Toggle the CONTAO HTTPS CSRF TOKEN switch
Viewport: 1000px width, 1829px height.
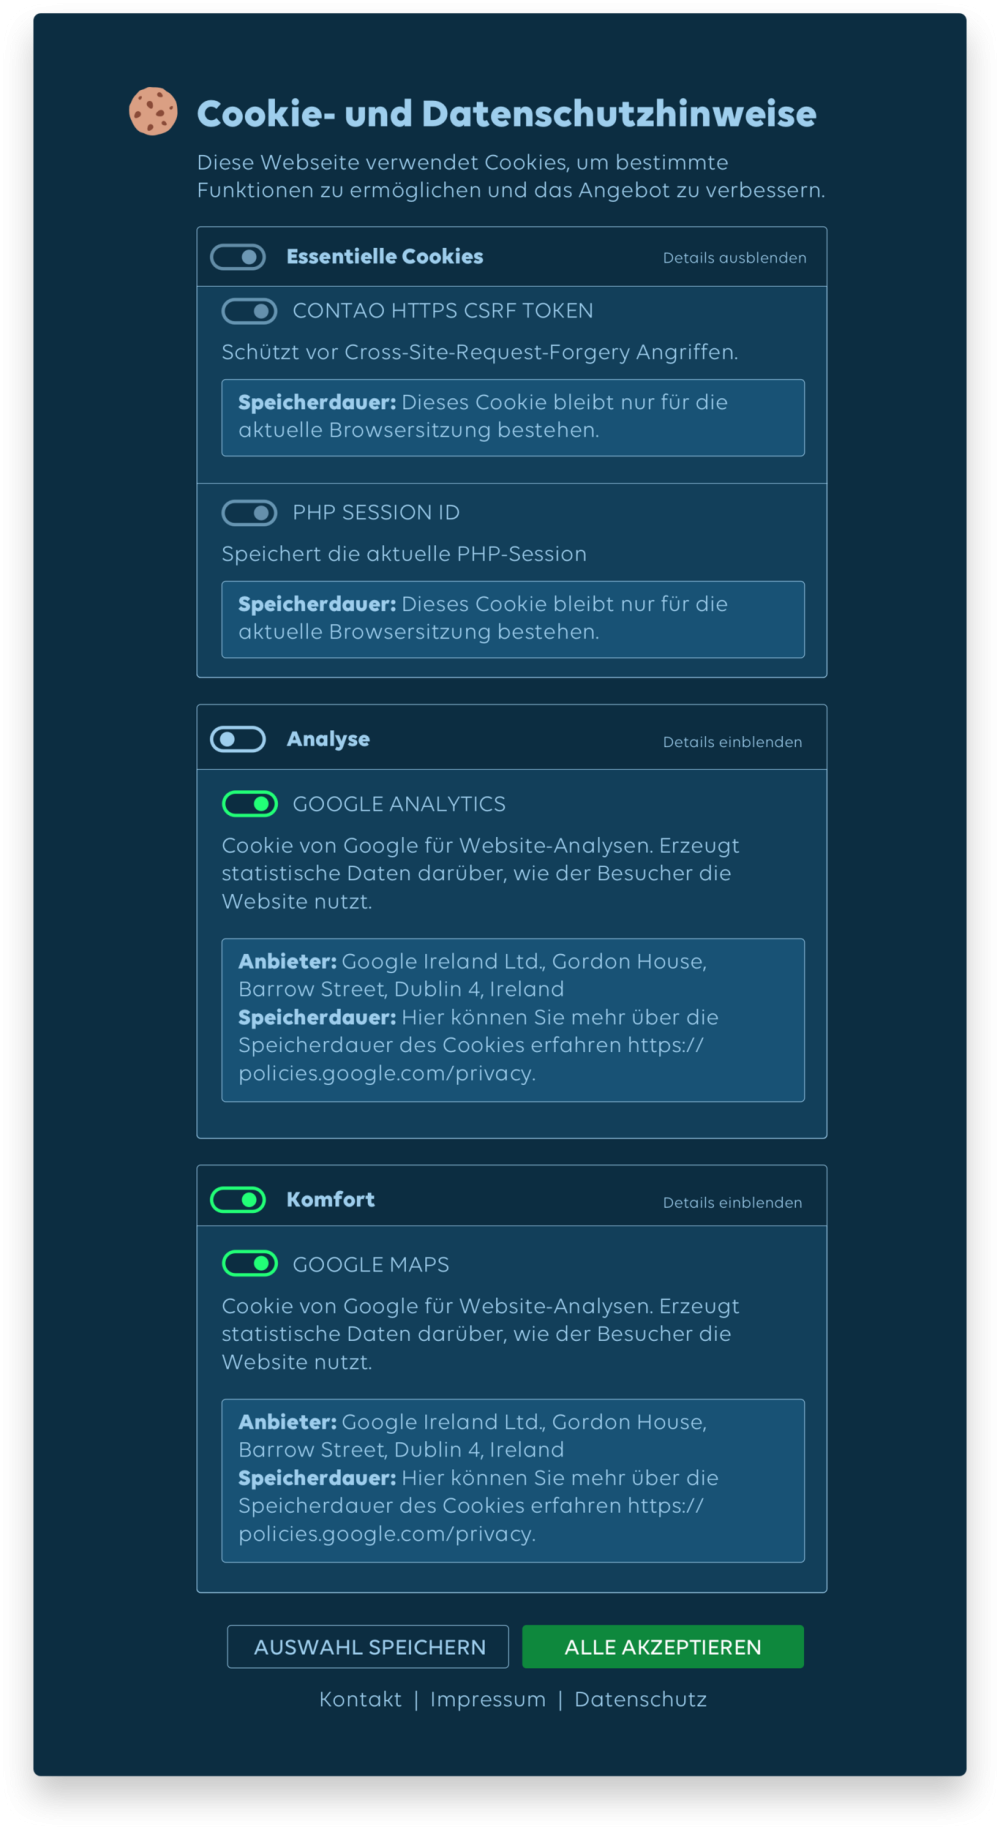pos(249,311)
